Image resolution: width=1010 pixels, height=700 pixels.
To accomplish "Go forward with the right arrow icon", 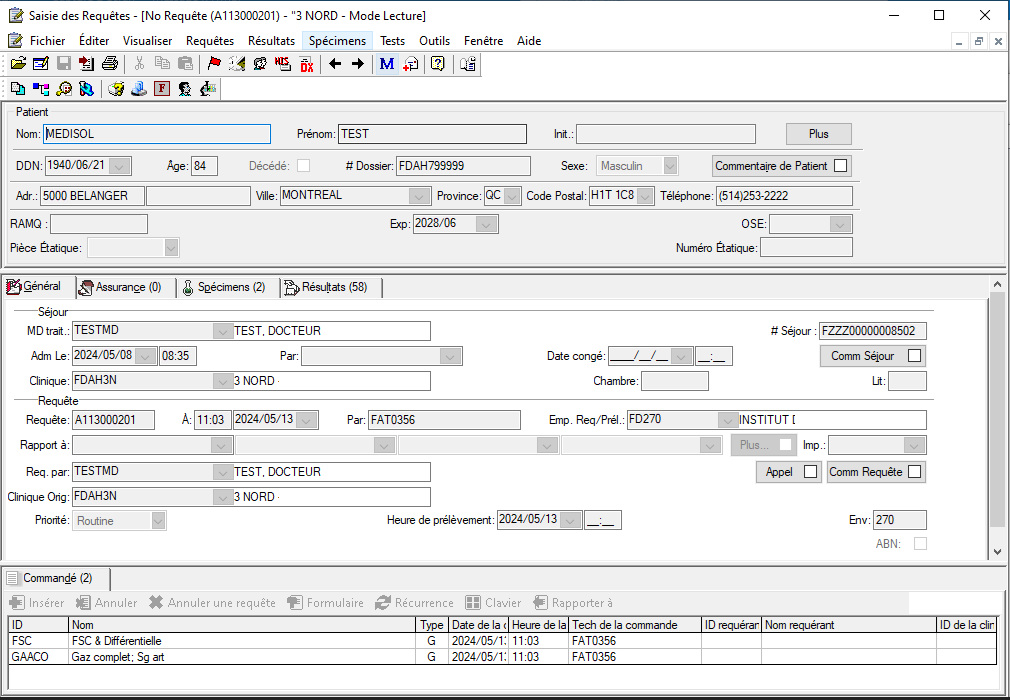I will tap(357, 64).
